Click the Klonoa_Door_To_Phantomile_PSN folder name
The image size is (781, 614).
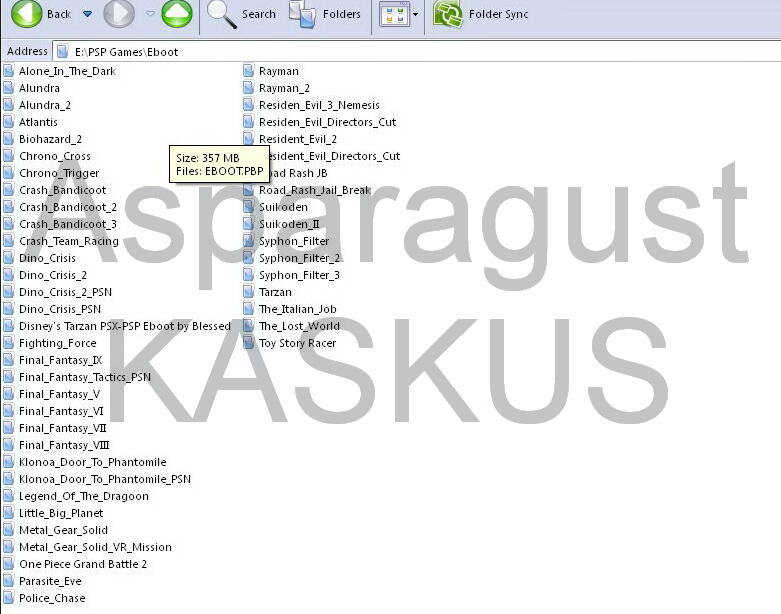(x=105, y=479)
